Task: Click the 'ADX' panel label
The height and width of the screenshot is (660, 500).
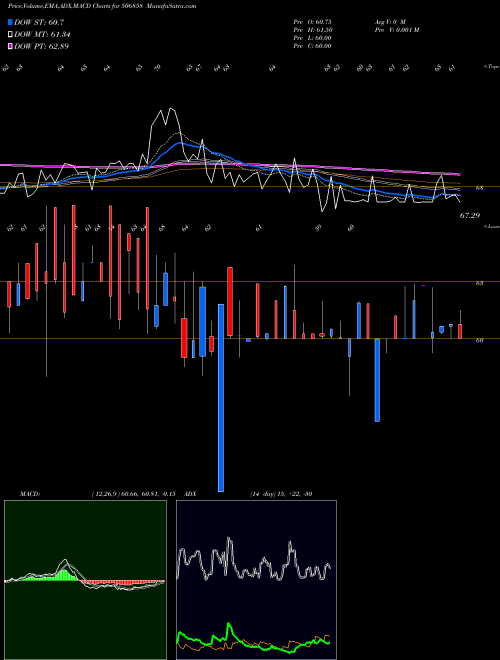Action: [190, 494]
